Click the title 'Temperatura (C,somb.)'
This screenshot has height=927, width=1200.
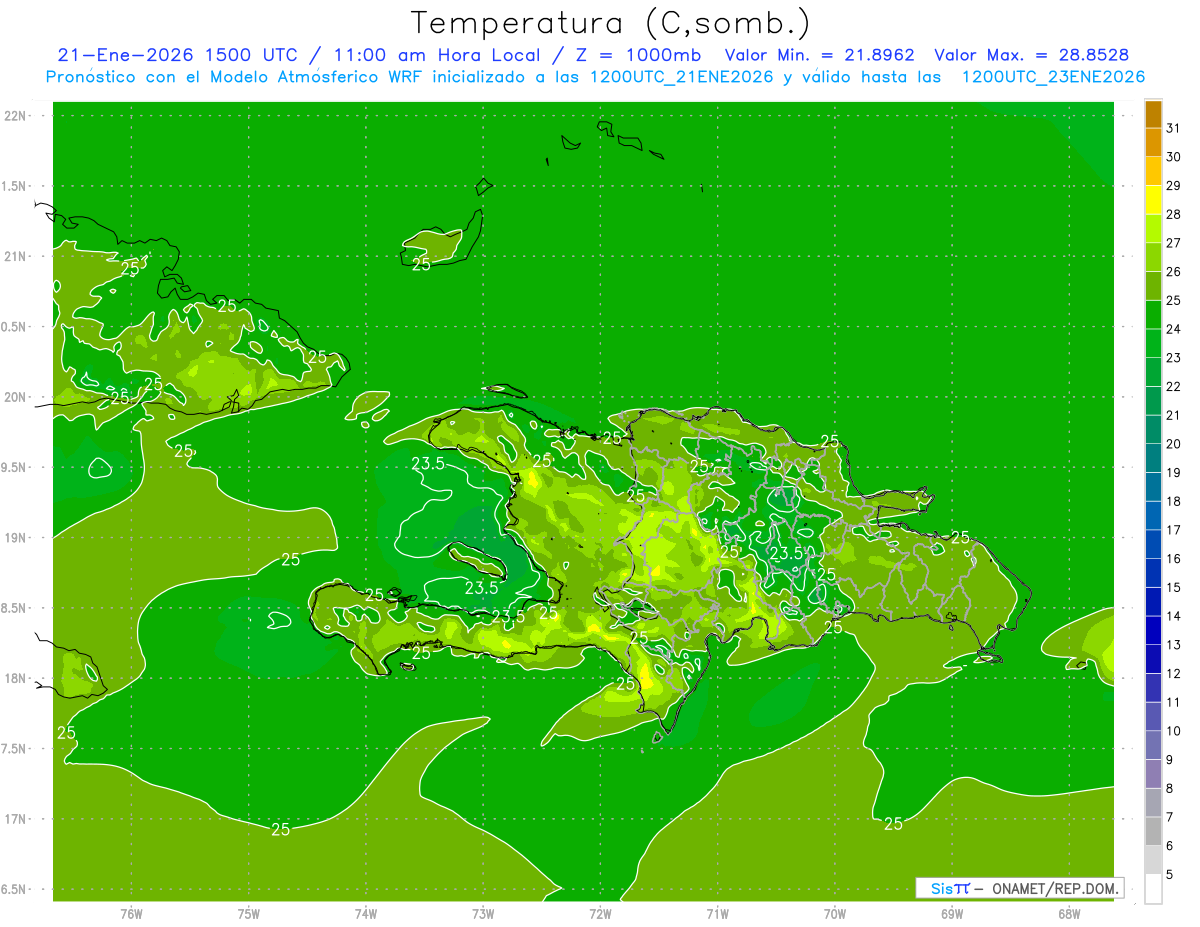(x=611, y=23)
